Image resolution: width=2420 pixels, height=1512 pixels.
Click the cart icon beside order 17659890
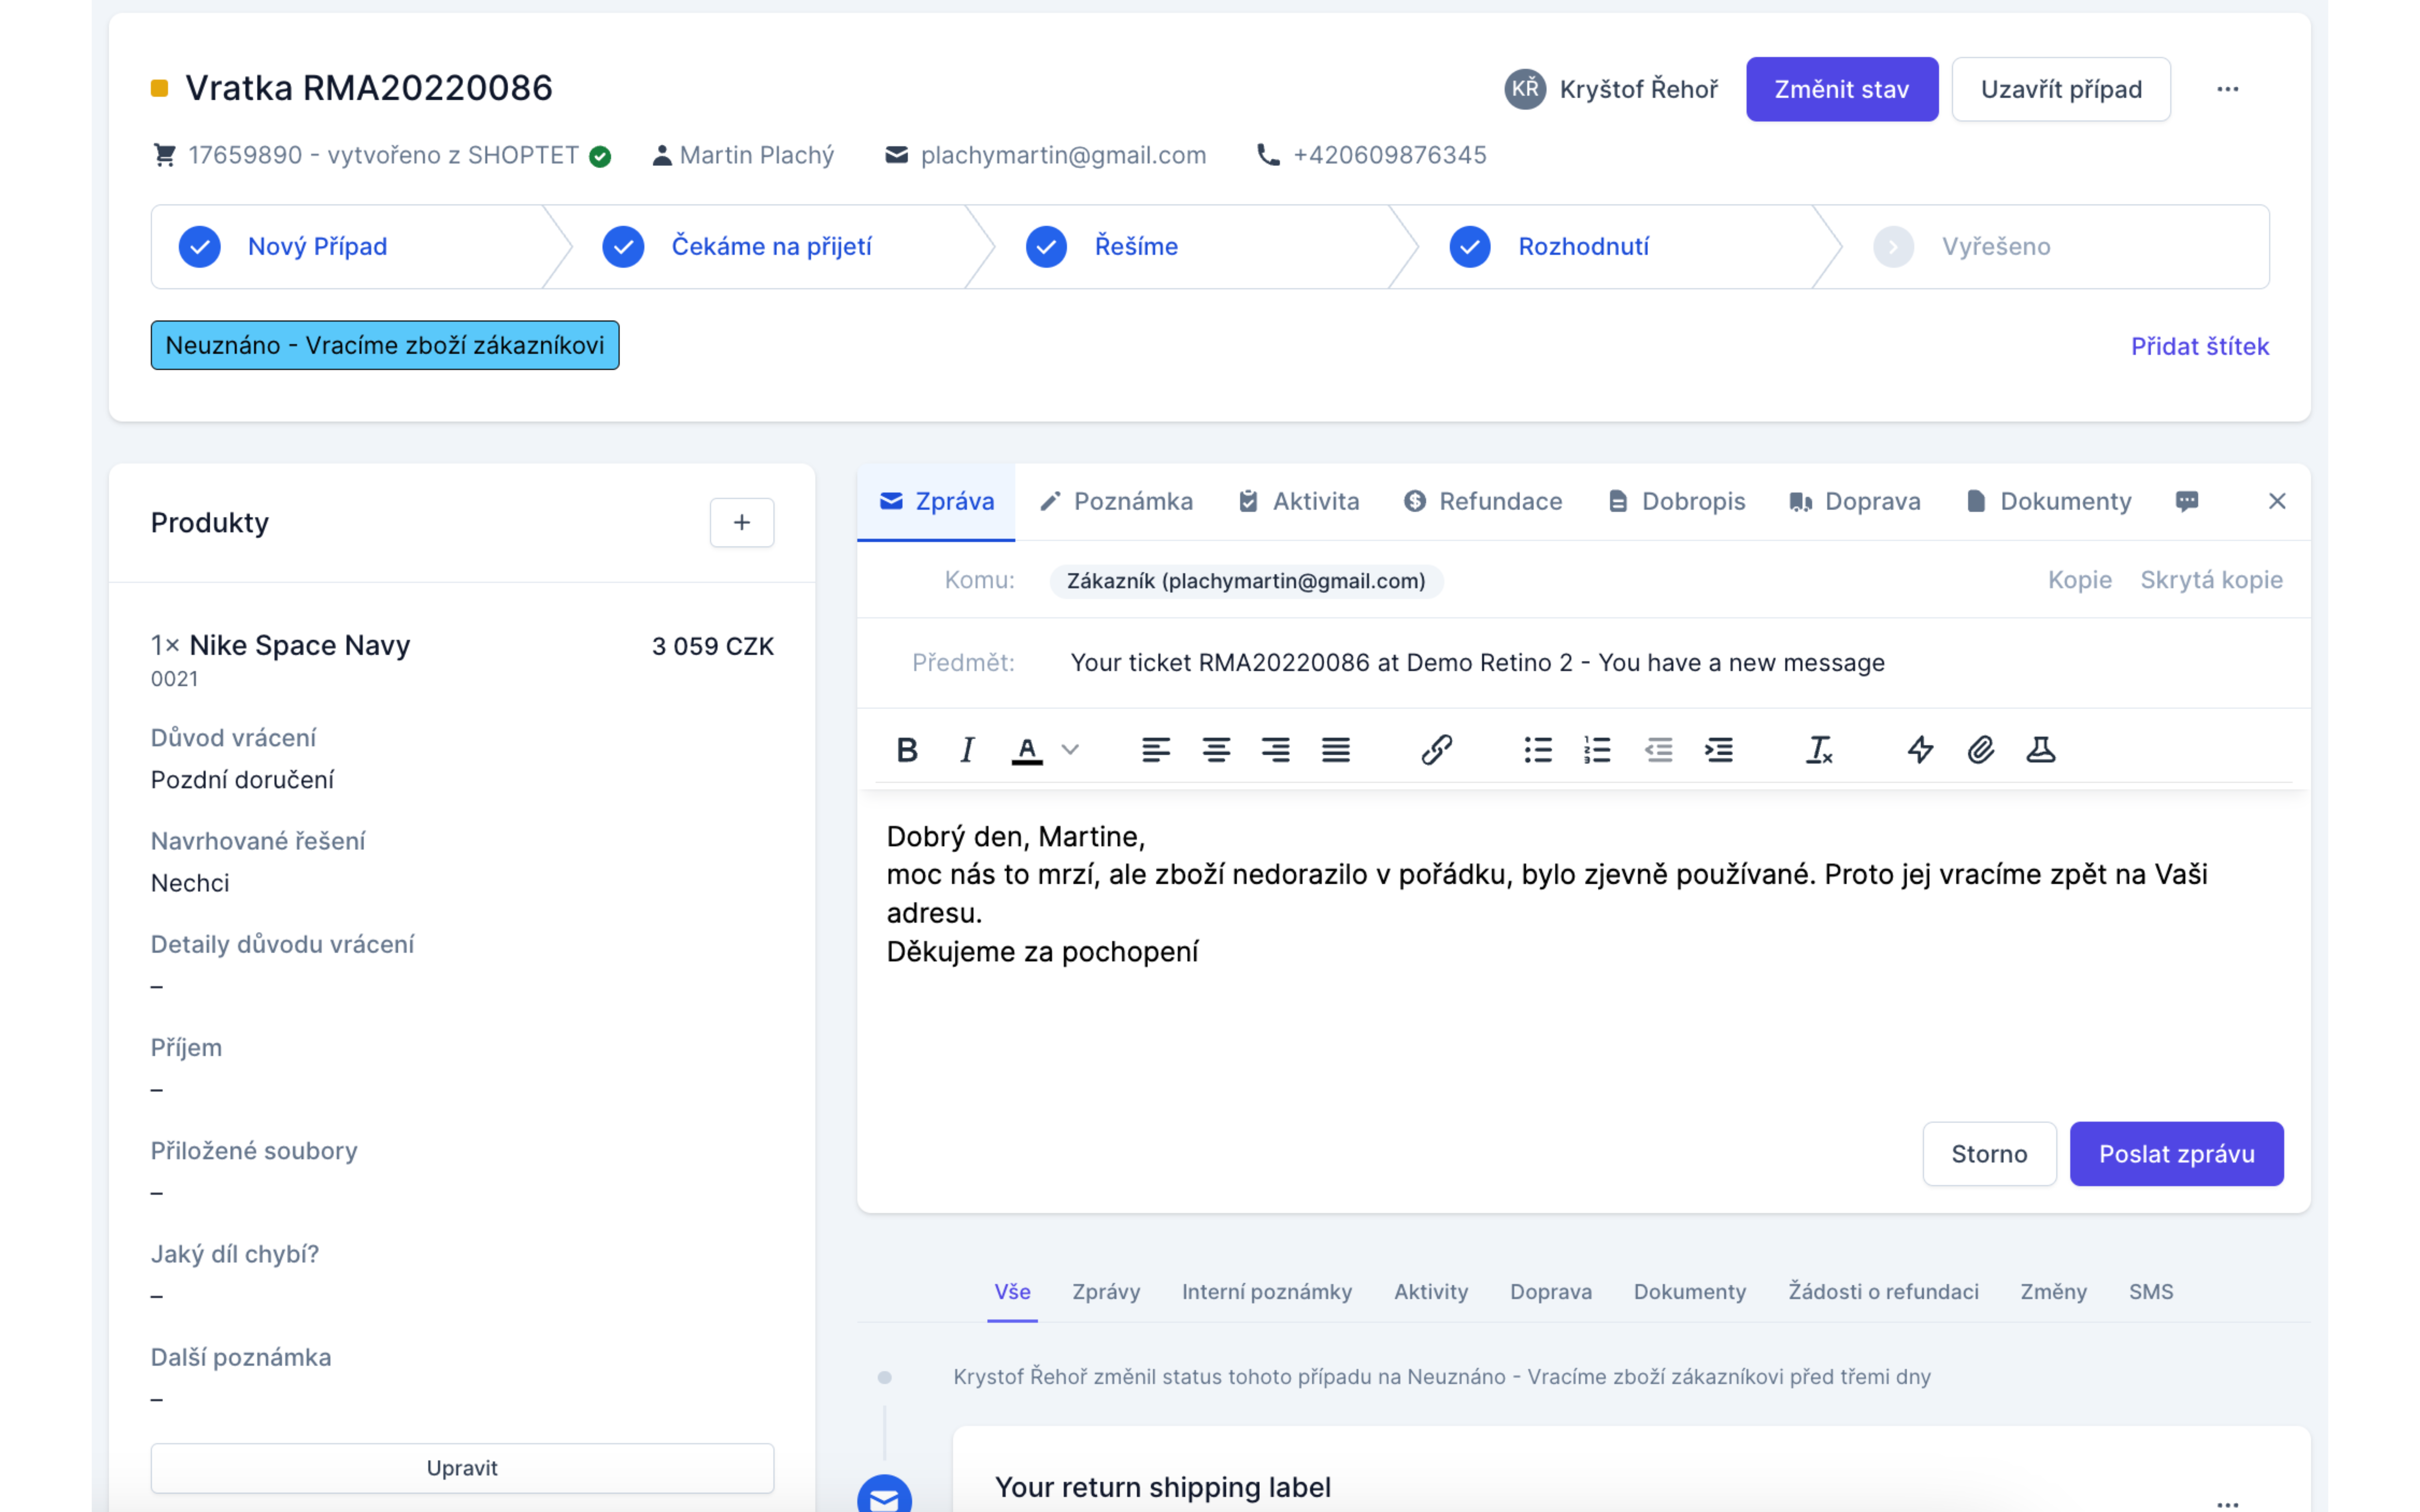click(165, 155)
